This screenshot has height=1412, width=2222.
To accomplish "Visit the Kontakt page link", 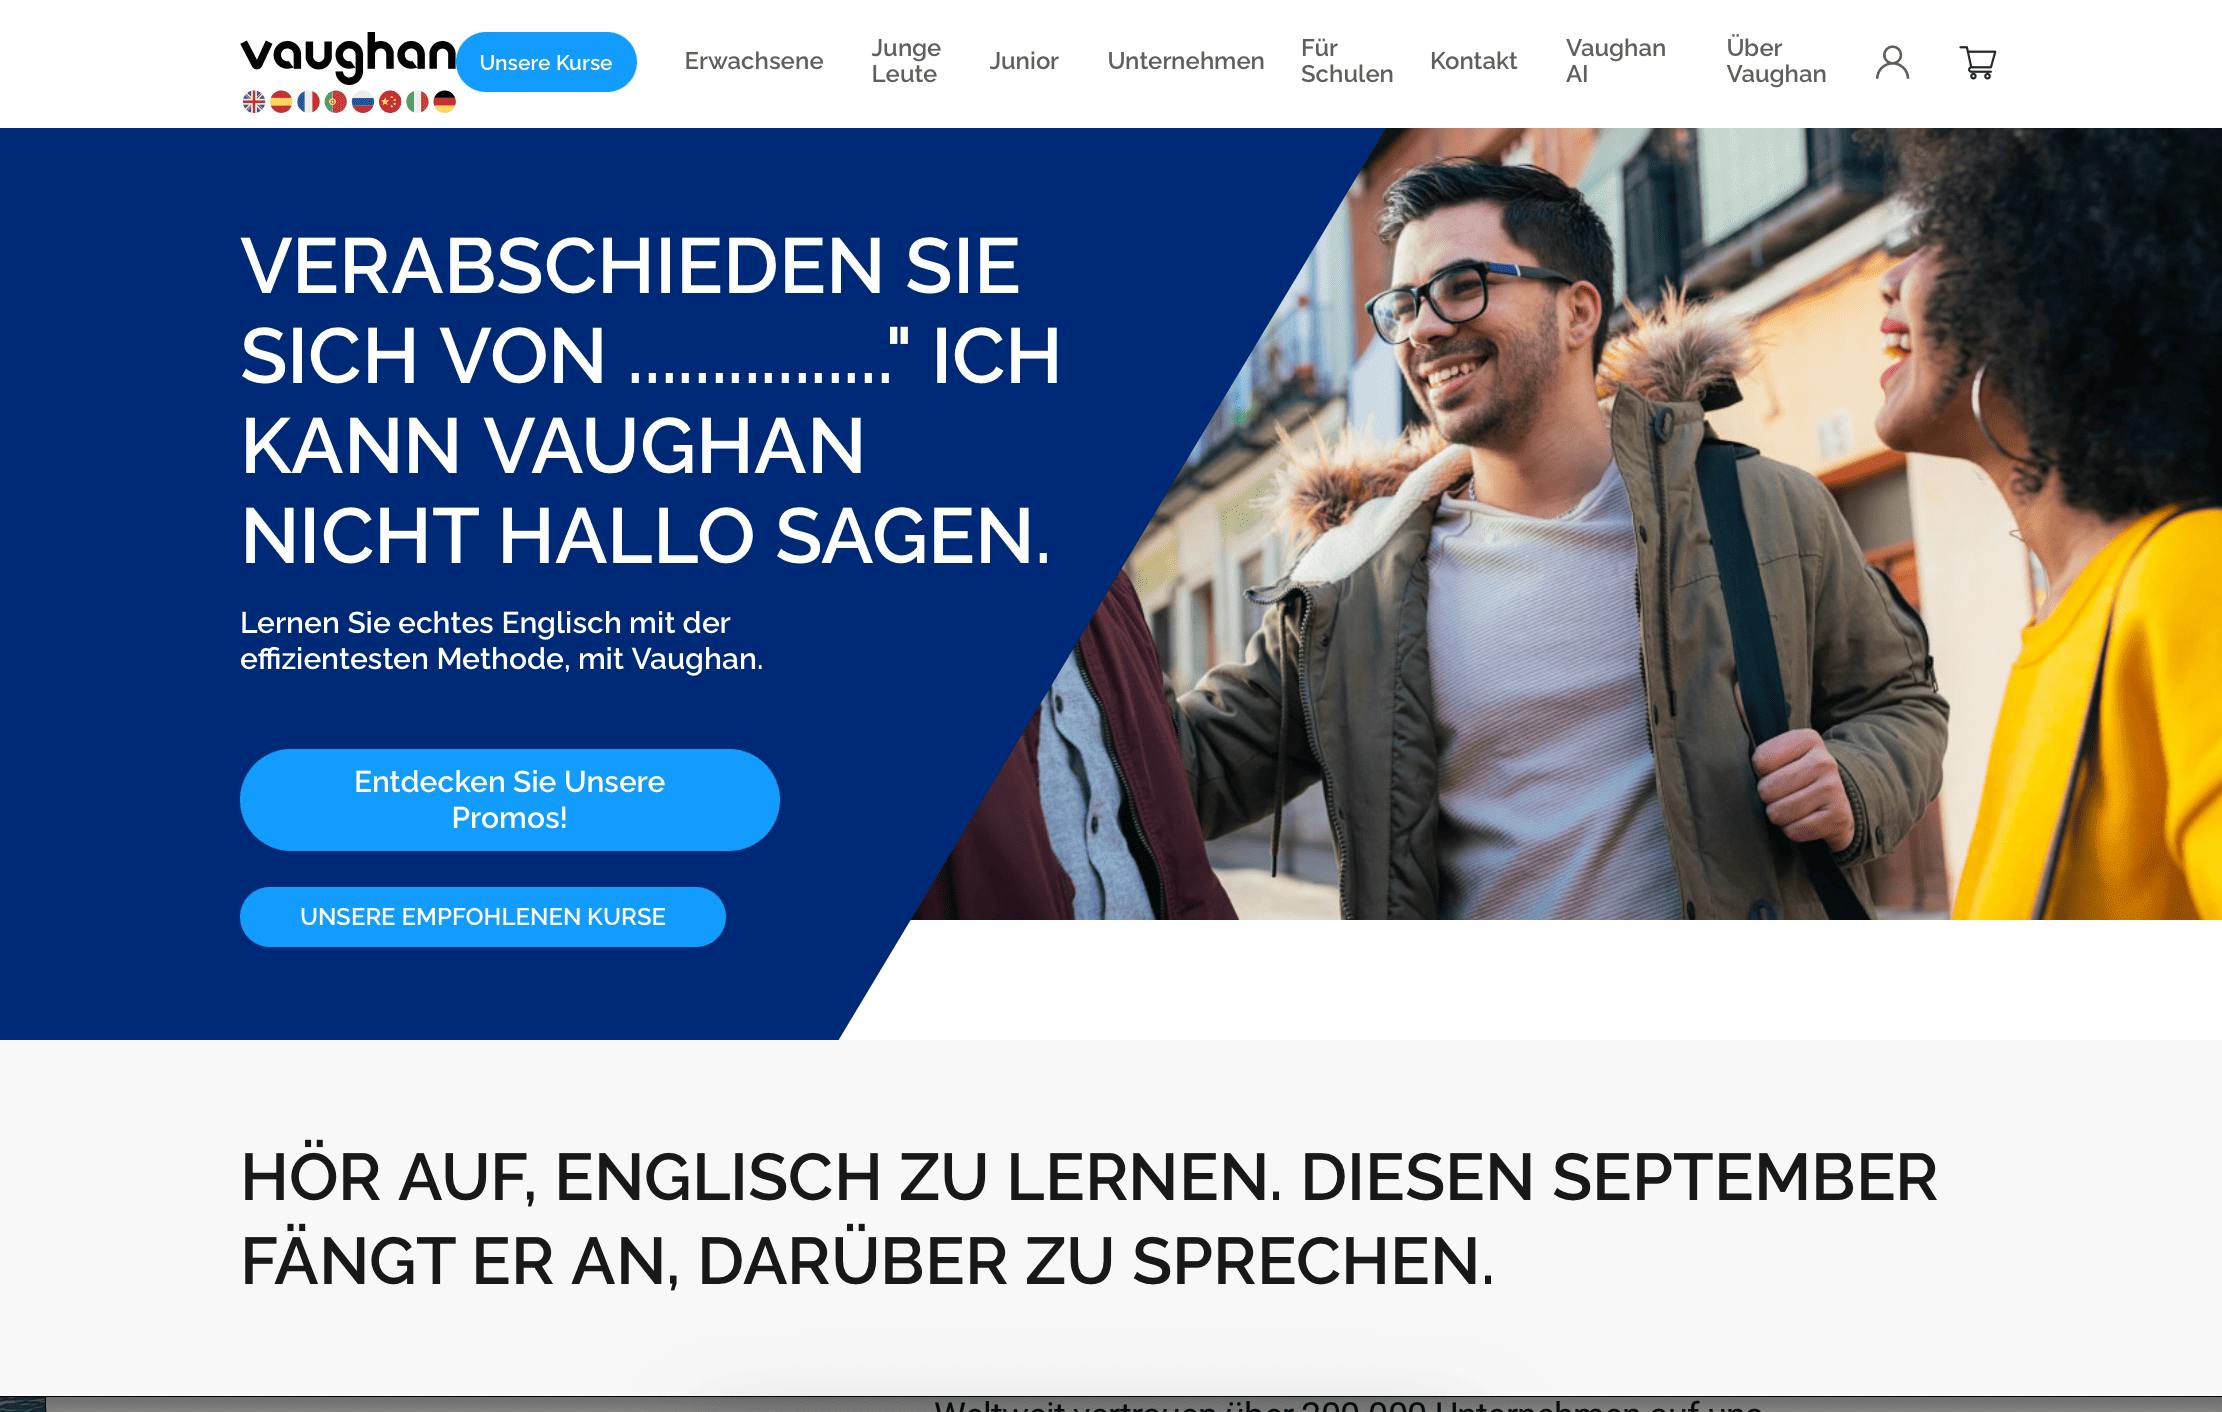I will pyautogui.click(x=1474, y=61).
